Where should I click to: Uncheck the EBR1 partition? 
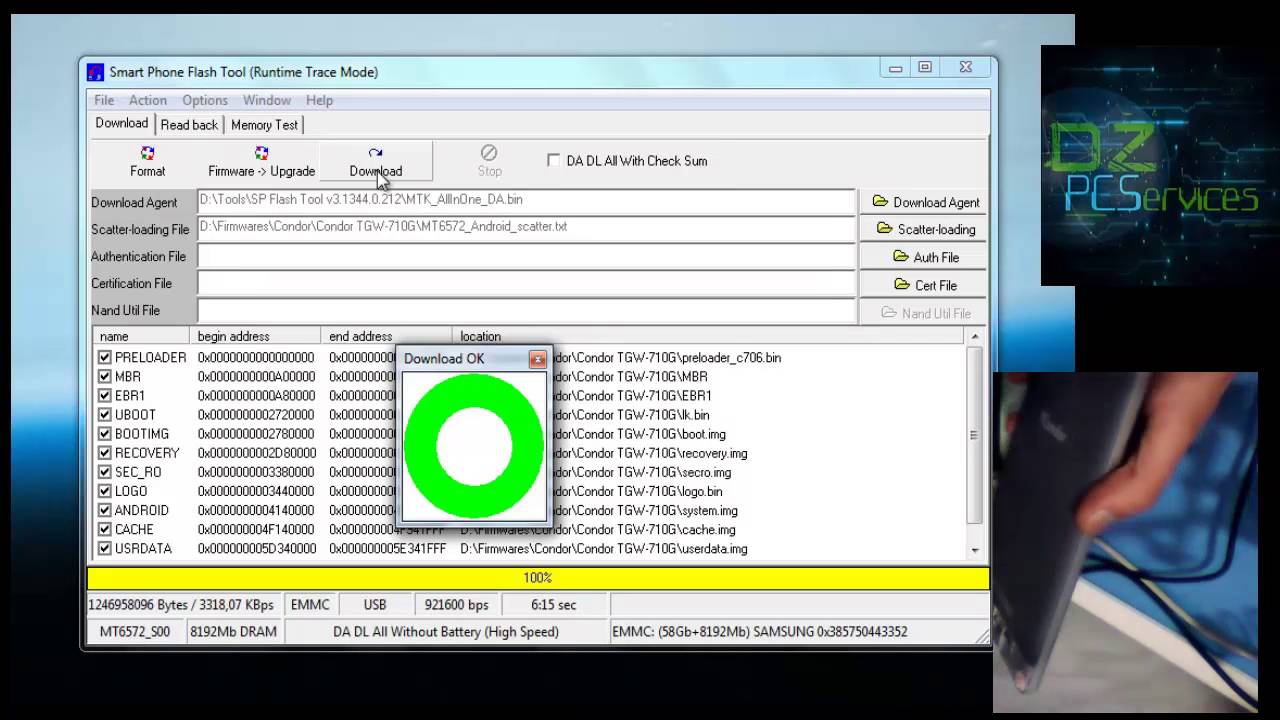point(105,395)
